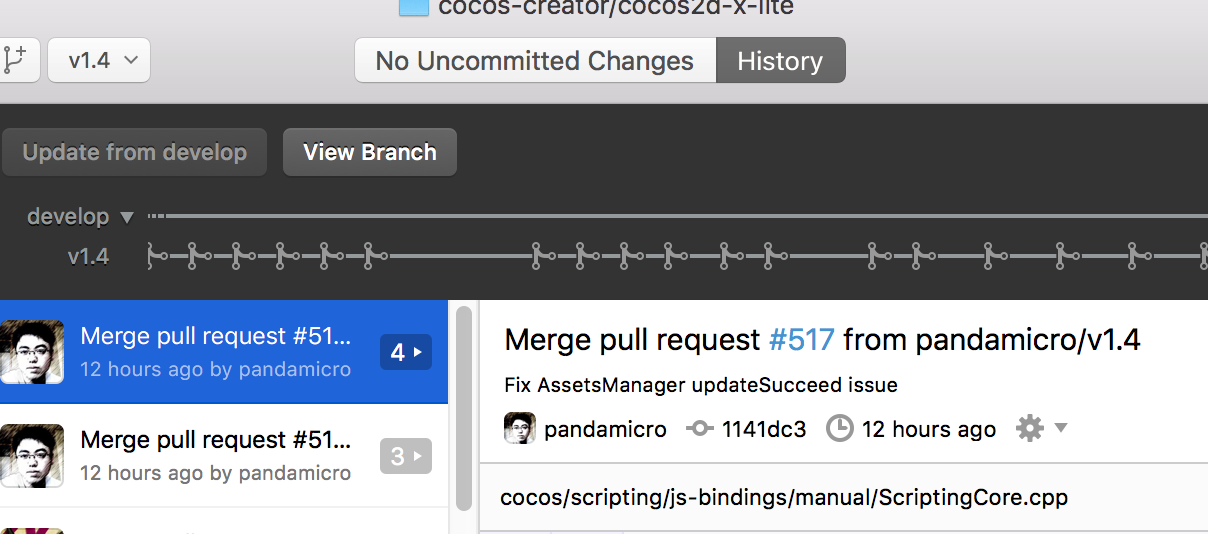Open the v1.4 branch selector dropdown
Viewport: 1208px width, 534px height.
(99, 60)
